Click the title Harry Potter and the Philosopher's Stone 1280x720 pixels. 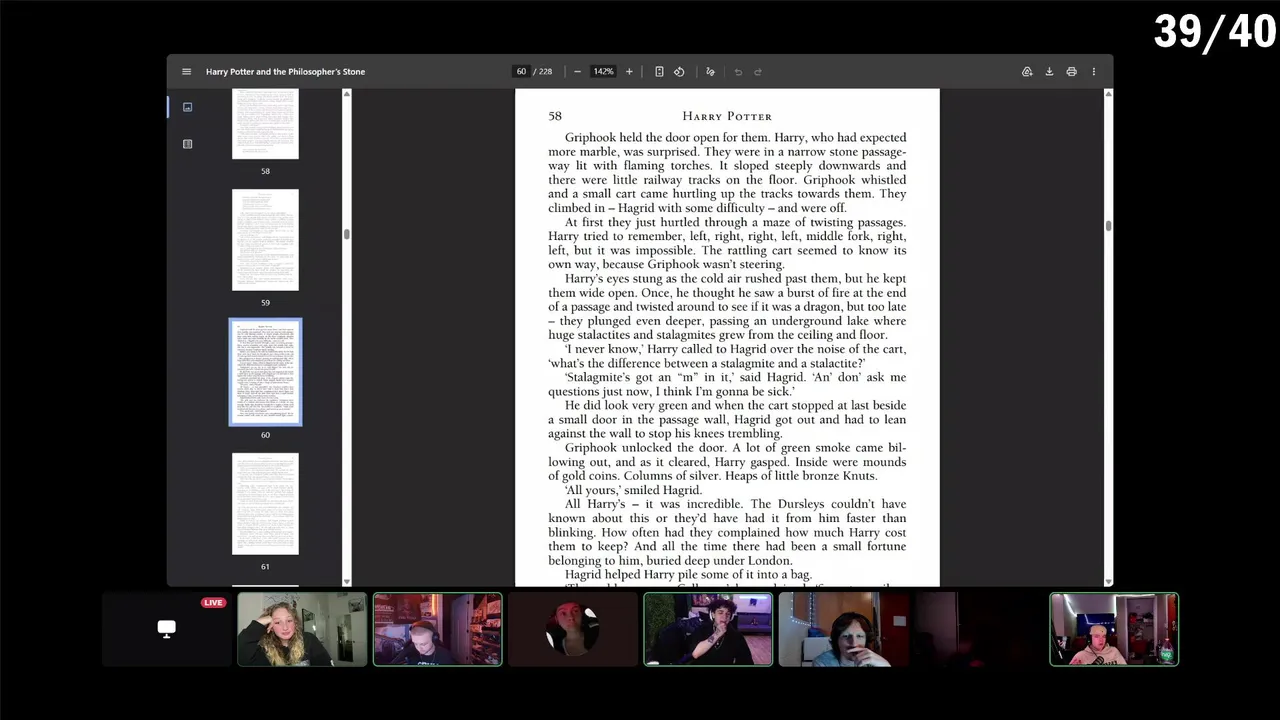[285, 72]
